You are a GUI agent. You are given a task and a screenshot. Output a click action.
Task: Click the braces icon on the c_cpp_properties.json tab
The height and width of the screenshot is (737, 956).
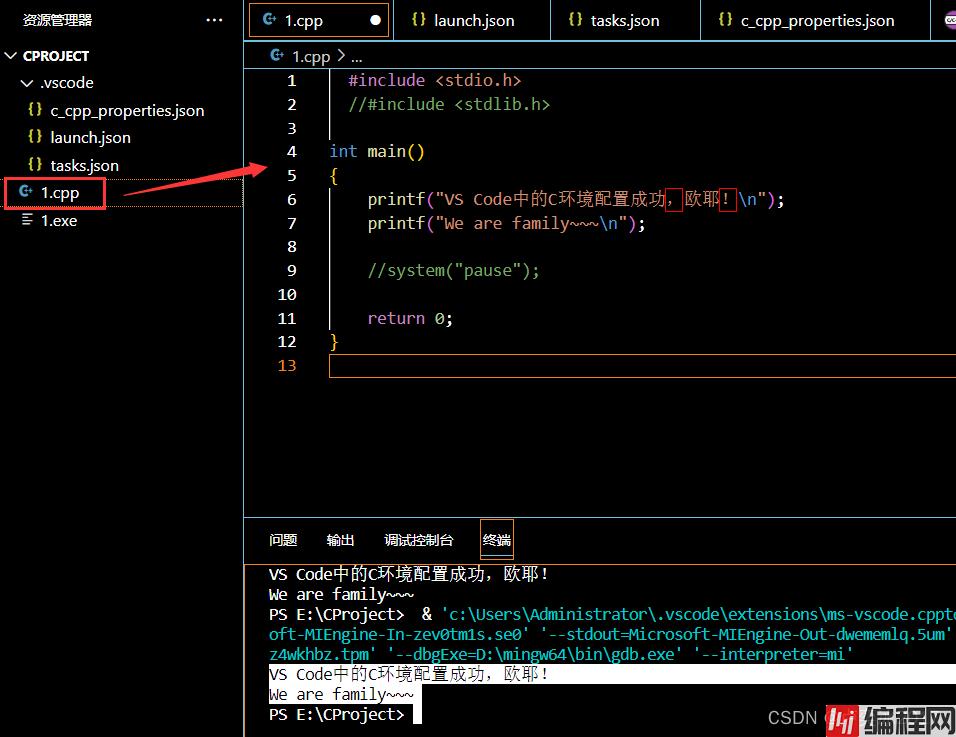tap(725, 20)
